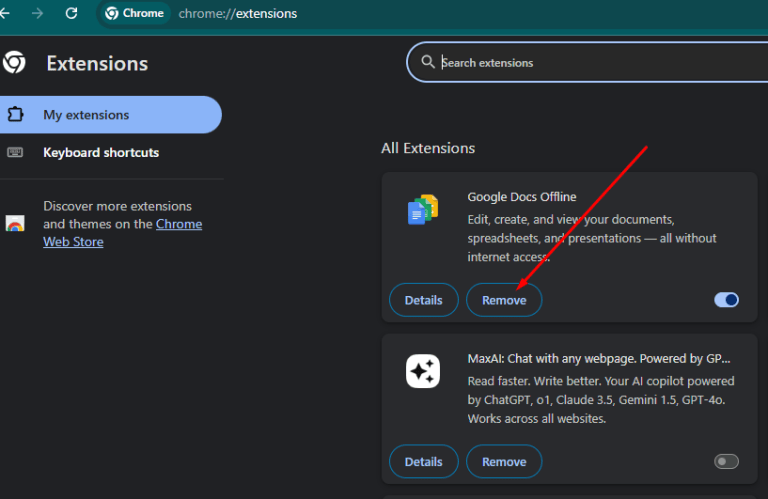Remove the Google Docs Offline extension
The height and width of the screenshot is (499, 768).
[504, 300]
